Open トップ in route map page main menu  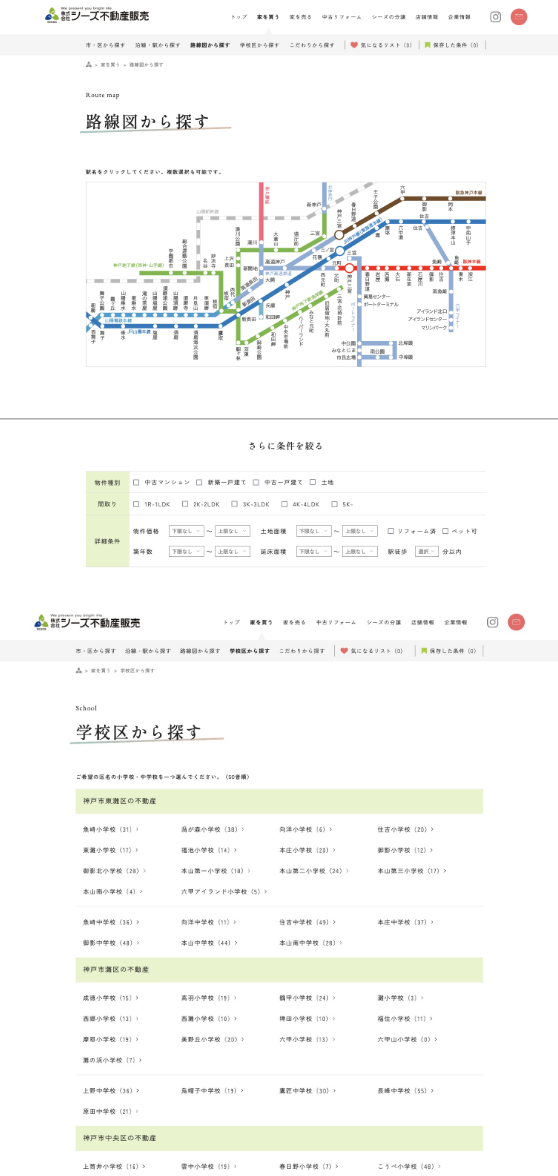click(x=238, y=16)
